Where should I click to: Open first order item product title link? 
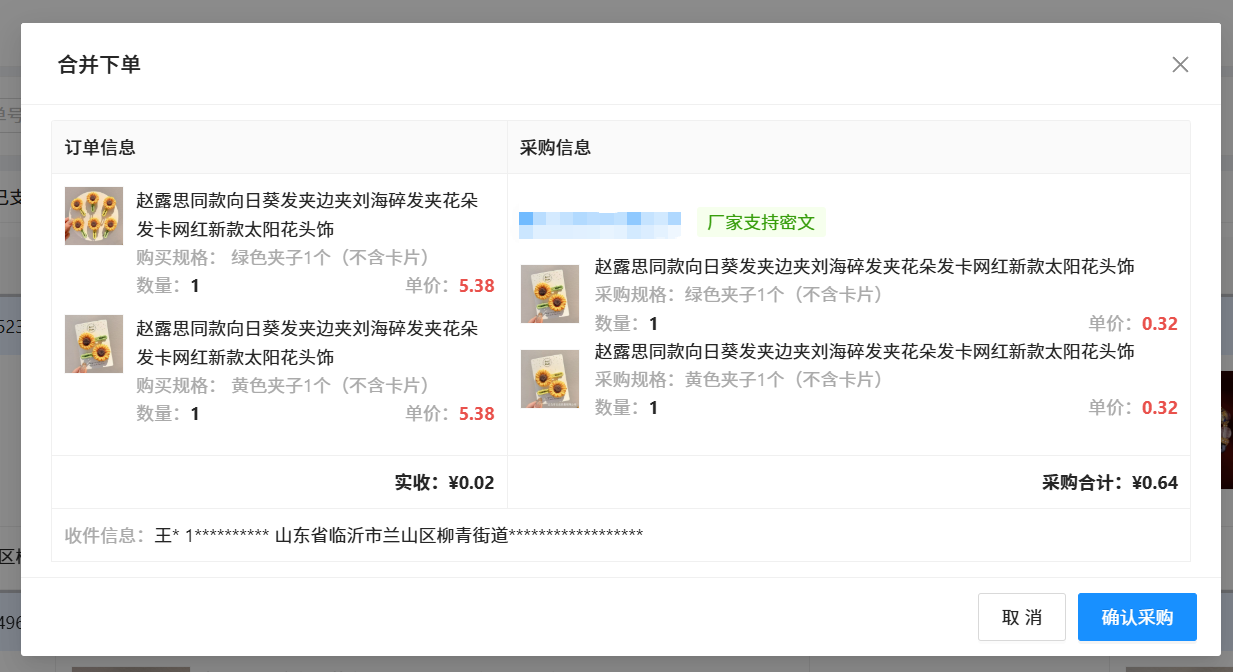[x=307, y=214]
